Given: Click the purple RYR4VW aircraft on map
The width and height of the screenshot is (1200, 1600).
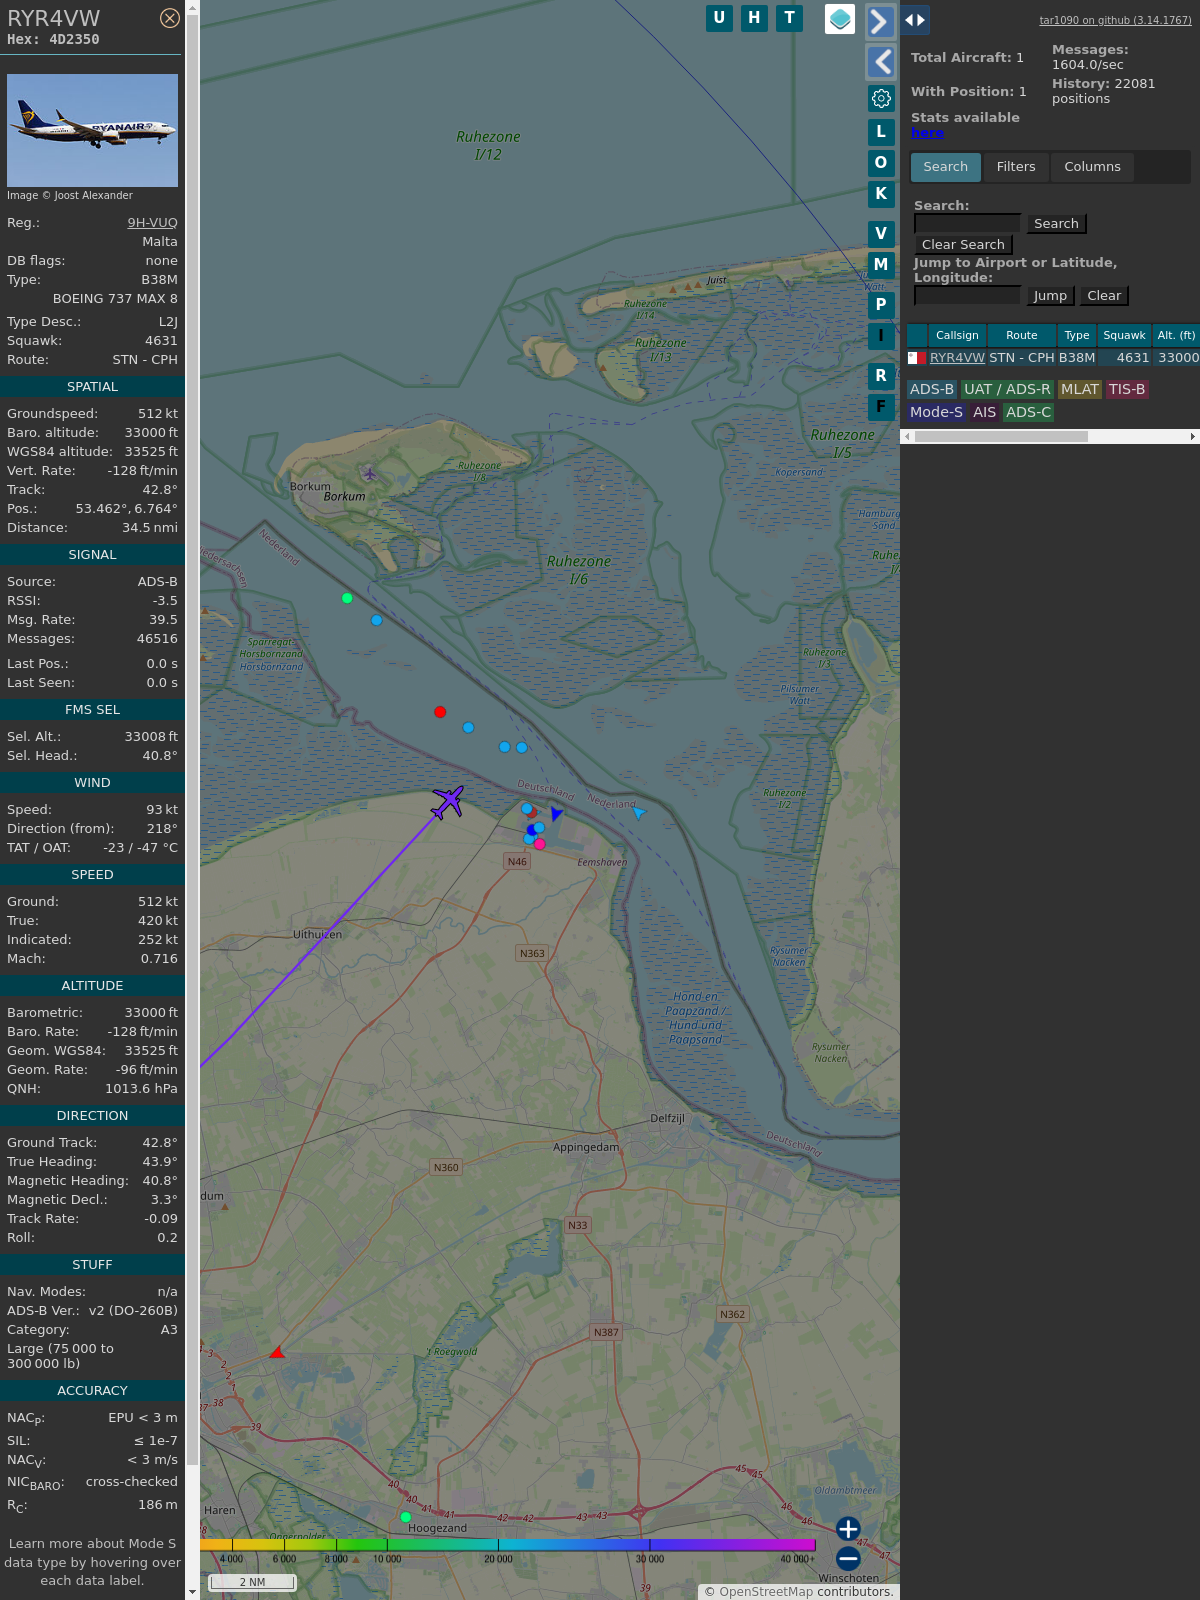Looking at the screenshot, I should (447, 801).
